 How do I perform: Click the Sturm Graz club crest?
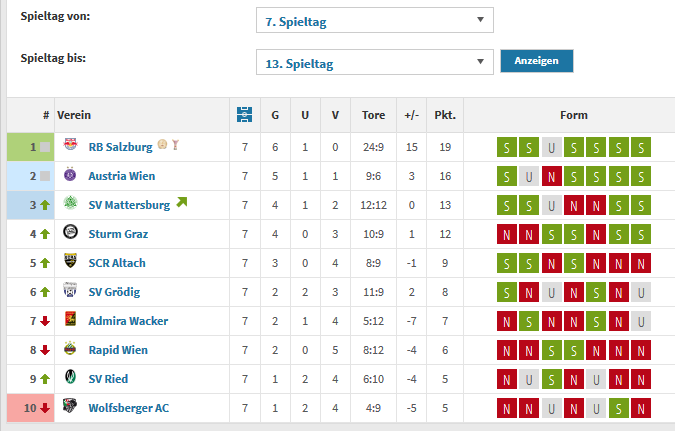click(70, 232)
